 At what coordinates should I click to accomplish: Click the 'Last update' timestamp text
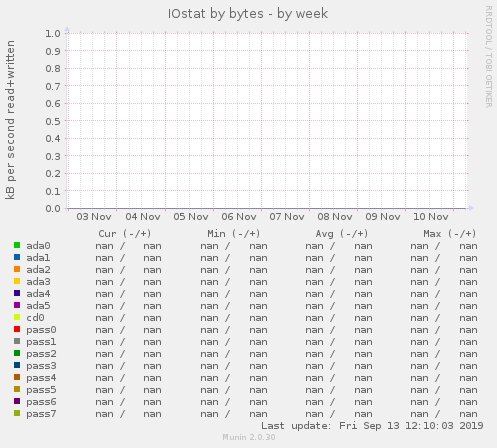click(x=372, y=426)
